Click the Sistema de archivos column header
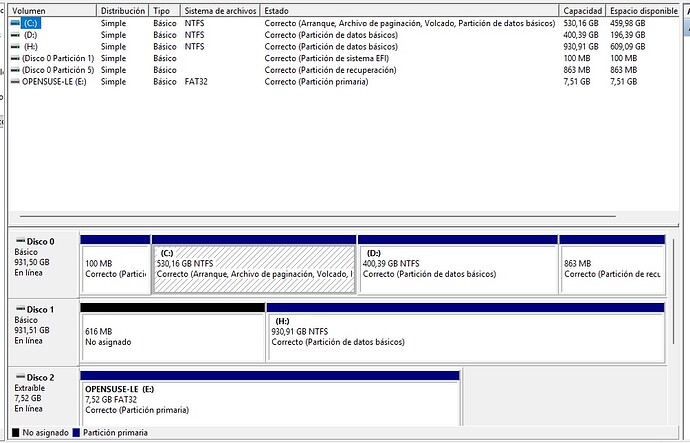 click(219, 9)
